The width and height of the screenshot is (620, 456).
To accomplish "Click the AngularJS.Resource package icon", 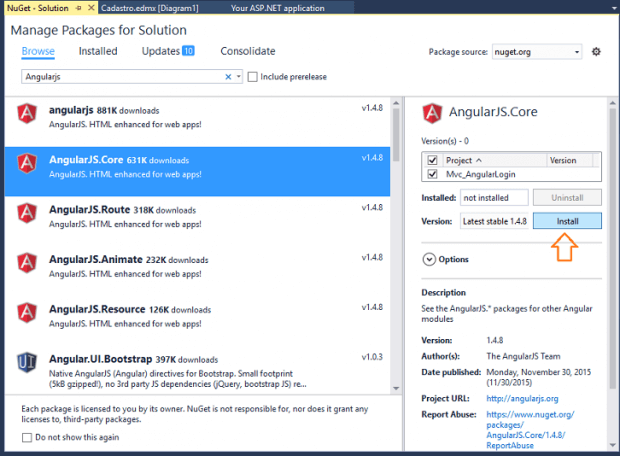I will (x=28, y=315).
